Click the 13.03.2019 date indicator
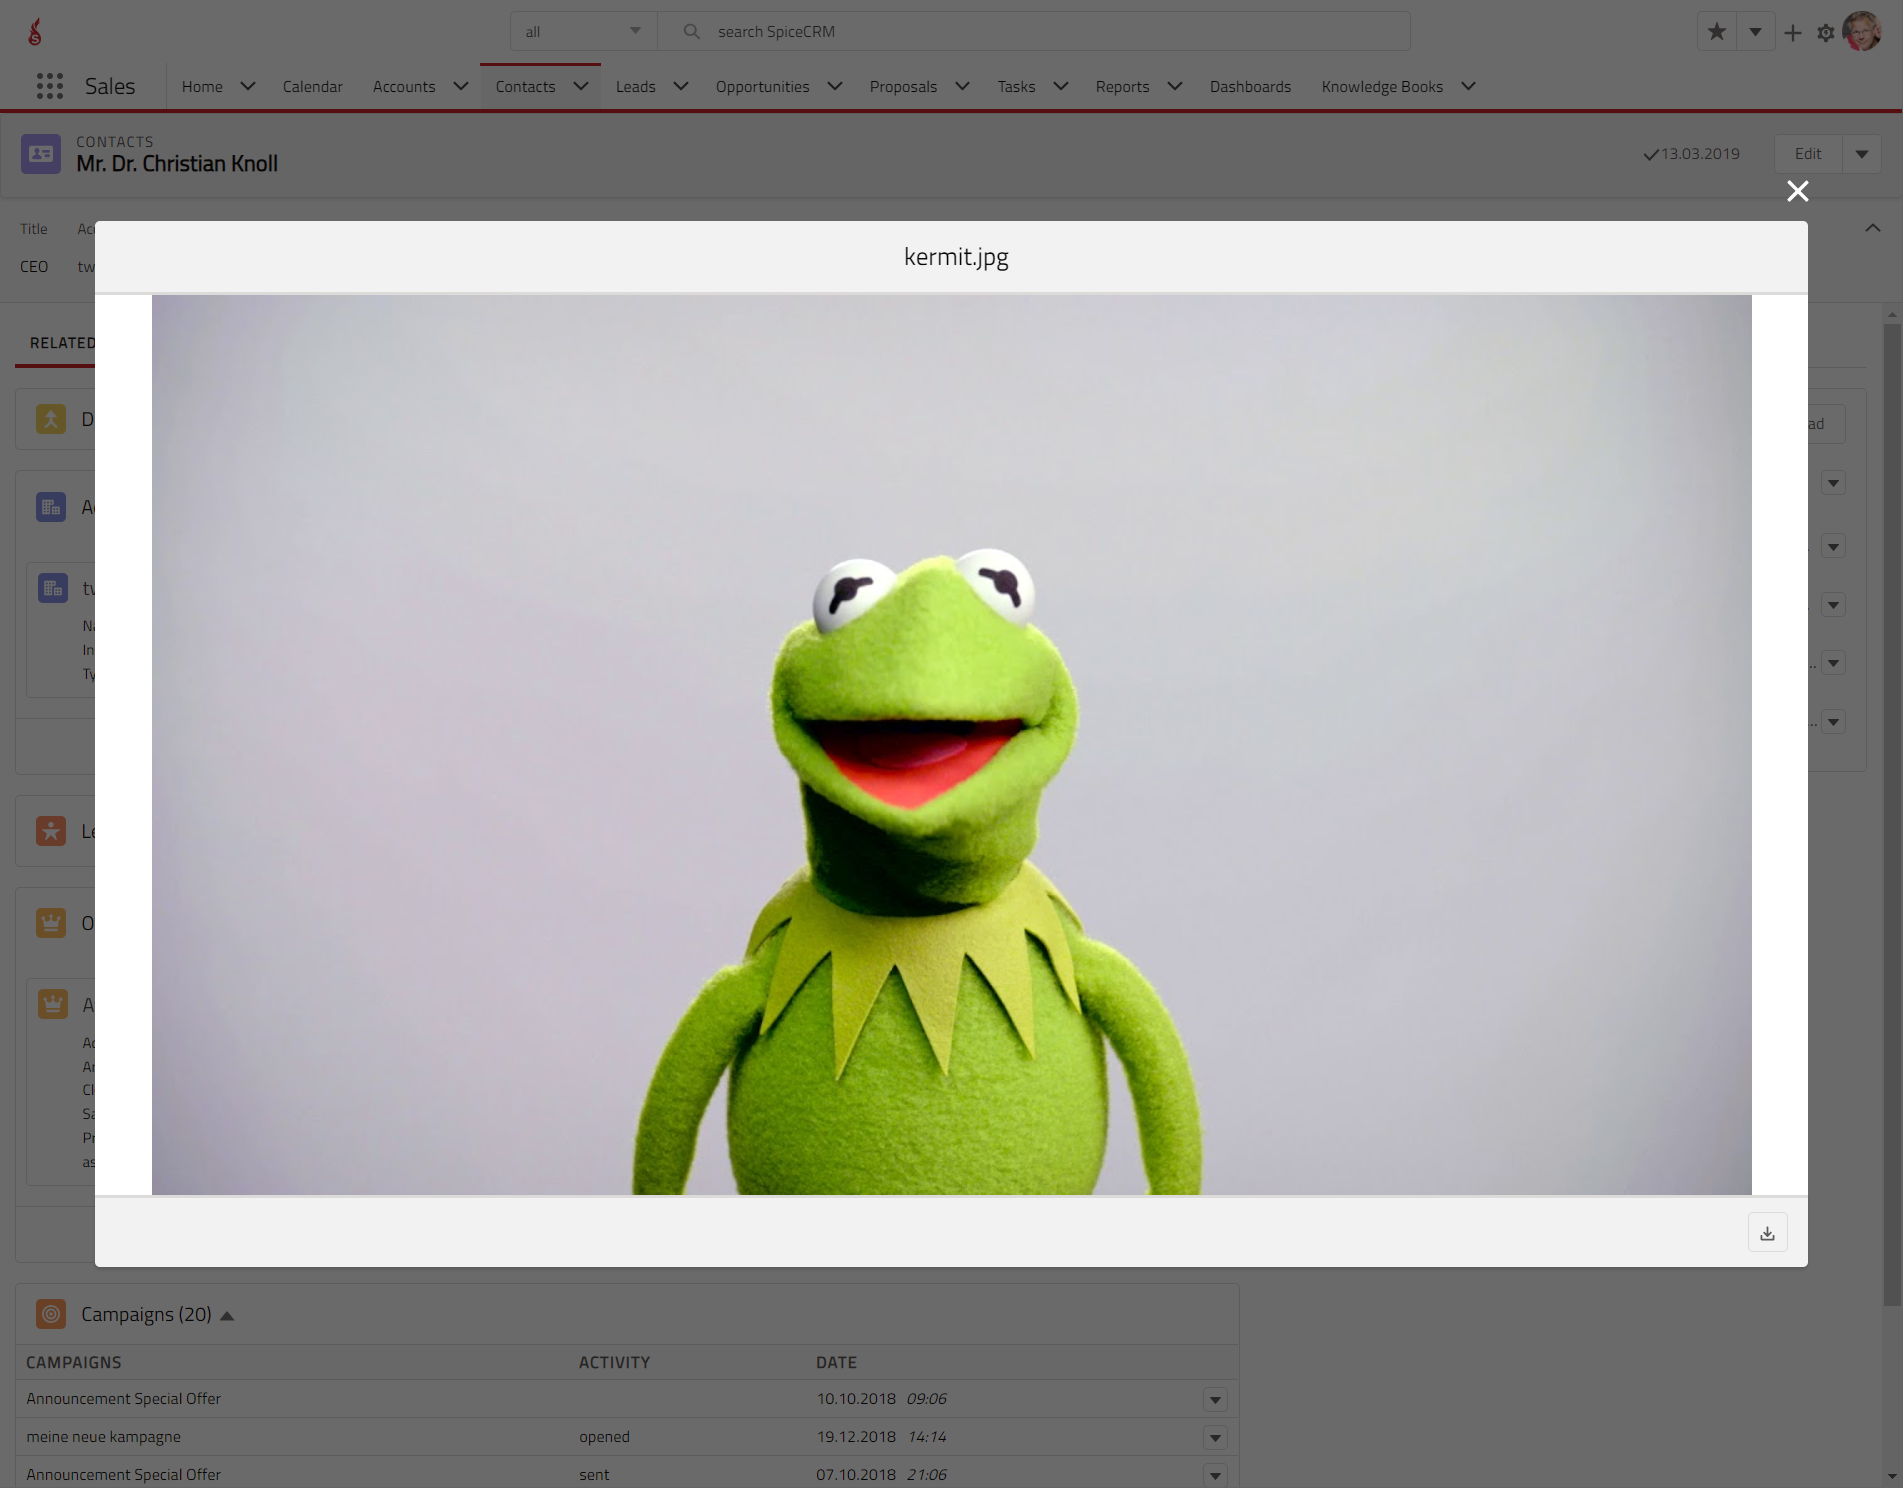This screenshot has height=1488, width=1903. point(1692,154)
